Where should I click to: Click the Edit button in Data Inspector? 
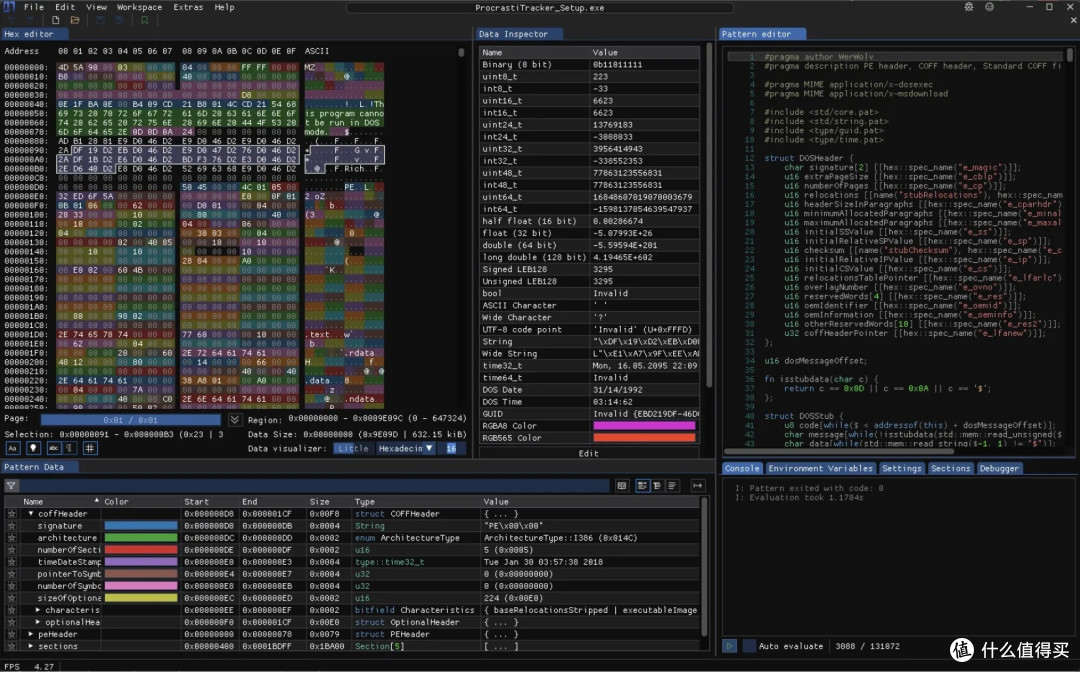(x=589, y=453)
